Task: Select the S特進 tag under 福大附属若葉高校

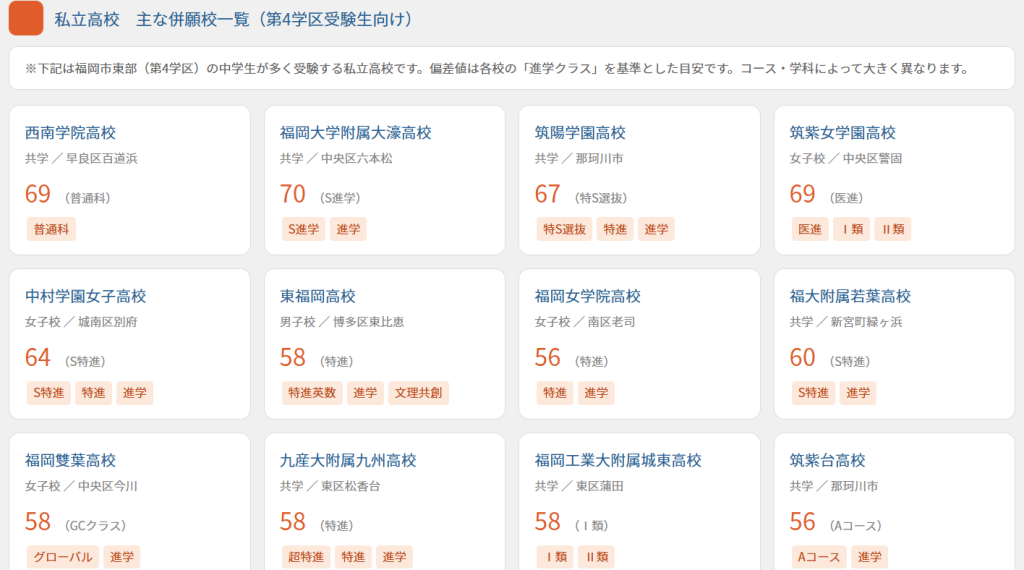Action: click(x=814, y=393)
